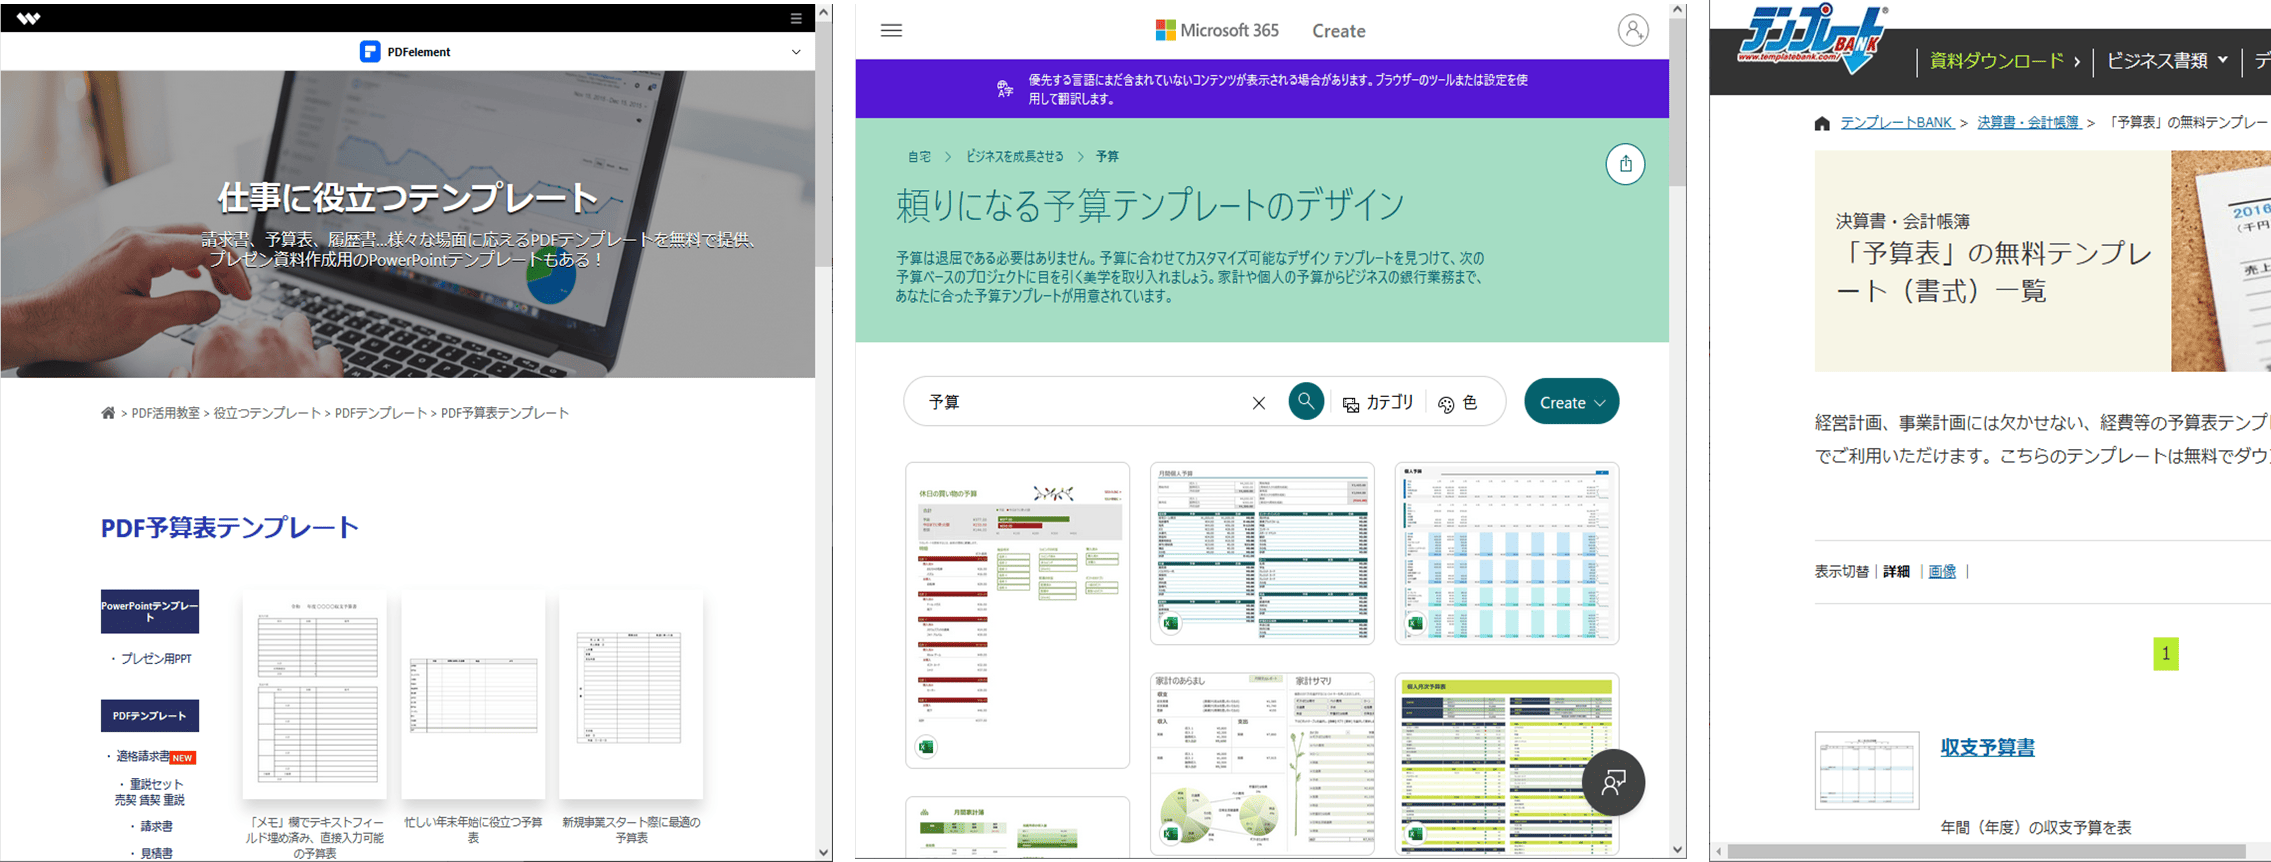Click the Wondershare logo in black bar

coord(28,18)
